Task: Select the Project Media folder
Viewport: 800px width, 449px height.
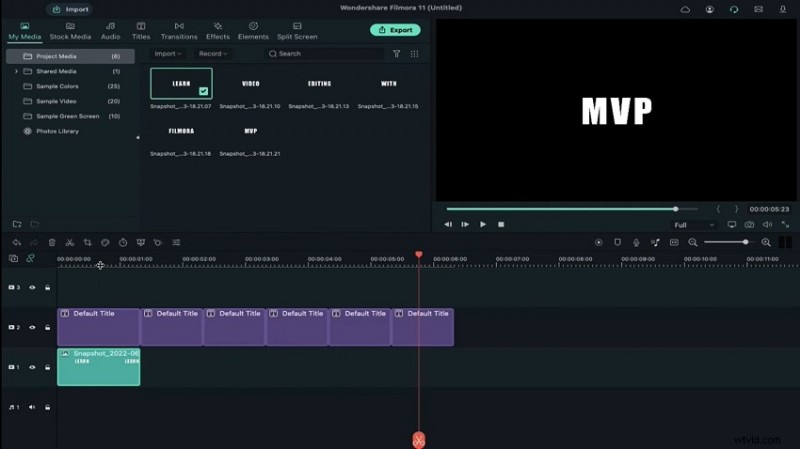Action: click(70, 56)
